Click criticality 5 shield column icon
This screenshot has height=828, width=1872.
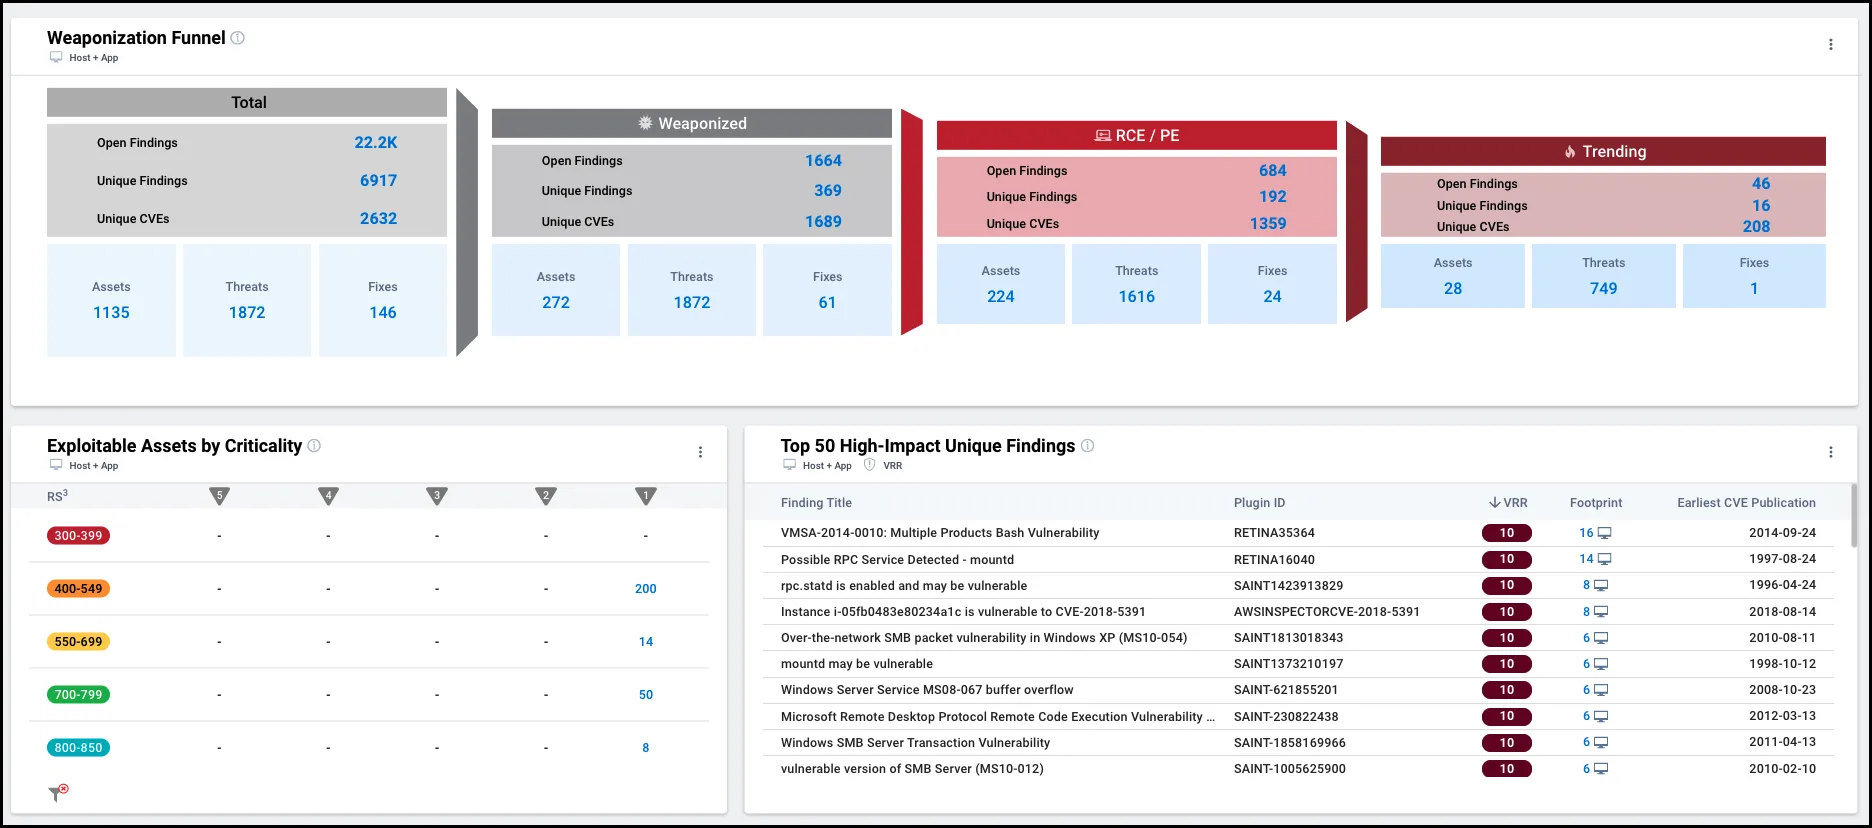click(x=220, y=496)
